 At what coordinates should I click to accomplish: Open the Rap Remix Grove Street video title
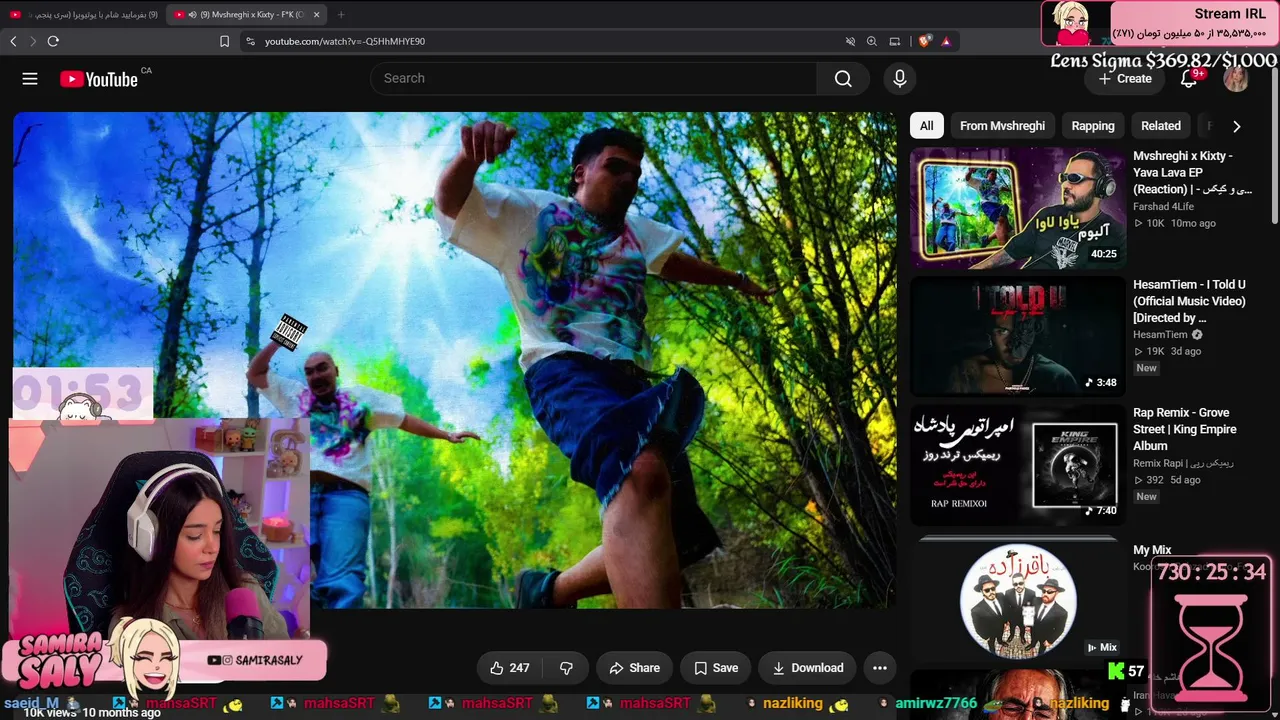[x=1185, y=429]
